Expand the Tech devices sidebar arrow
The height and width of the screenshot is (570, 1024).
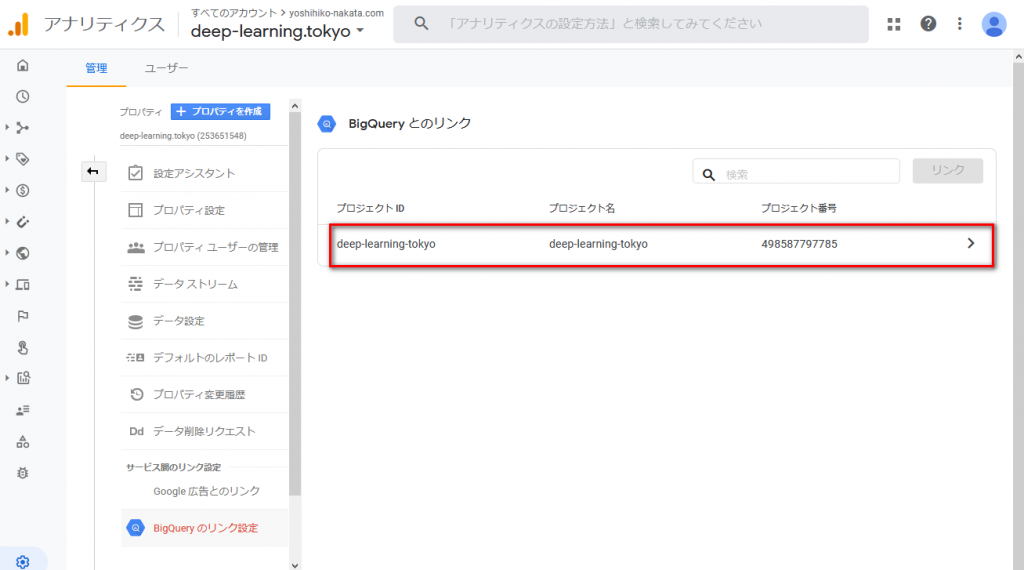tap(7, 284)
